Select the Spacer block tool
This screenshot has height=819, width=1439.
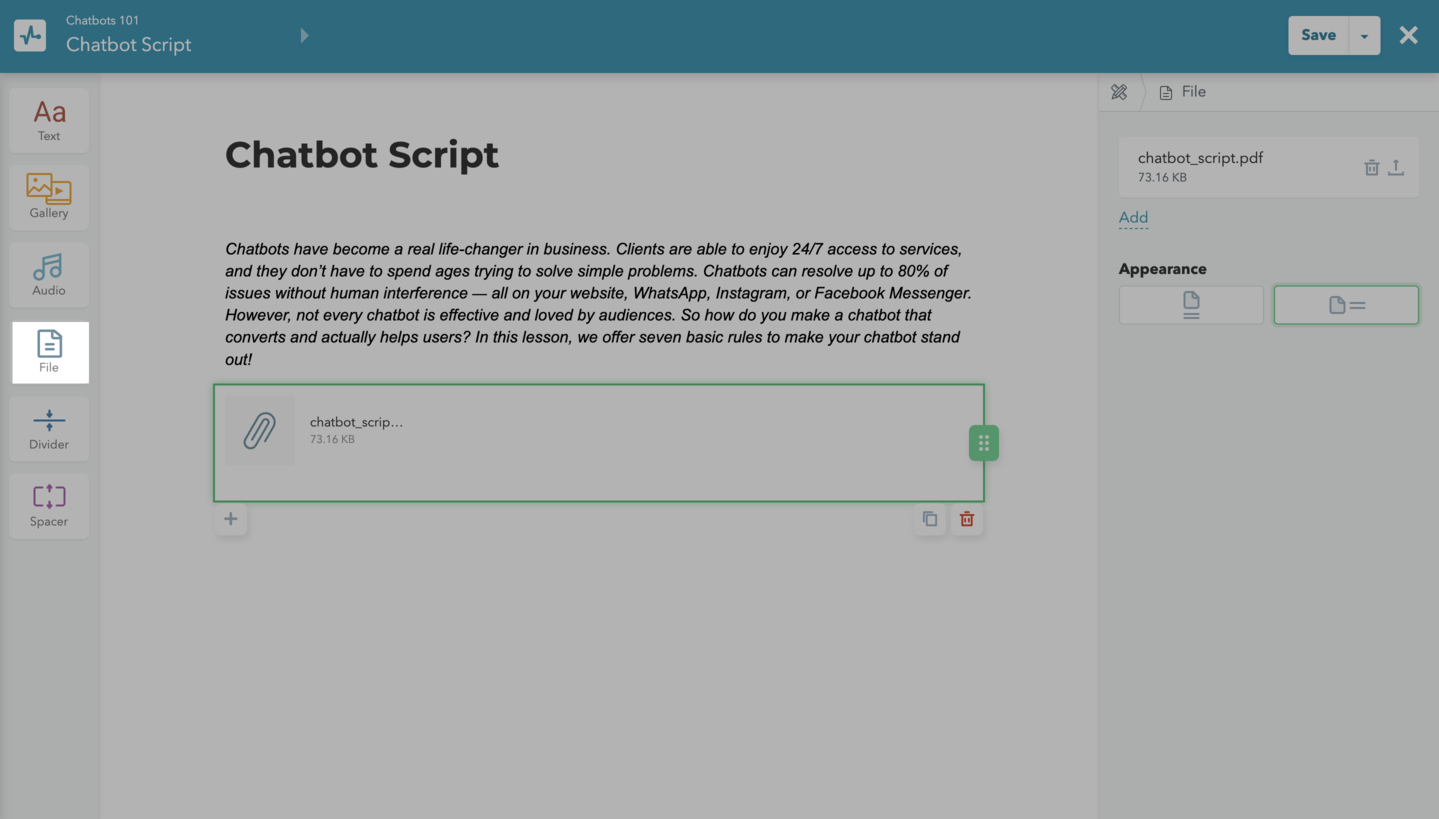[x=49, y=506]
